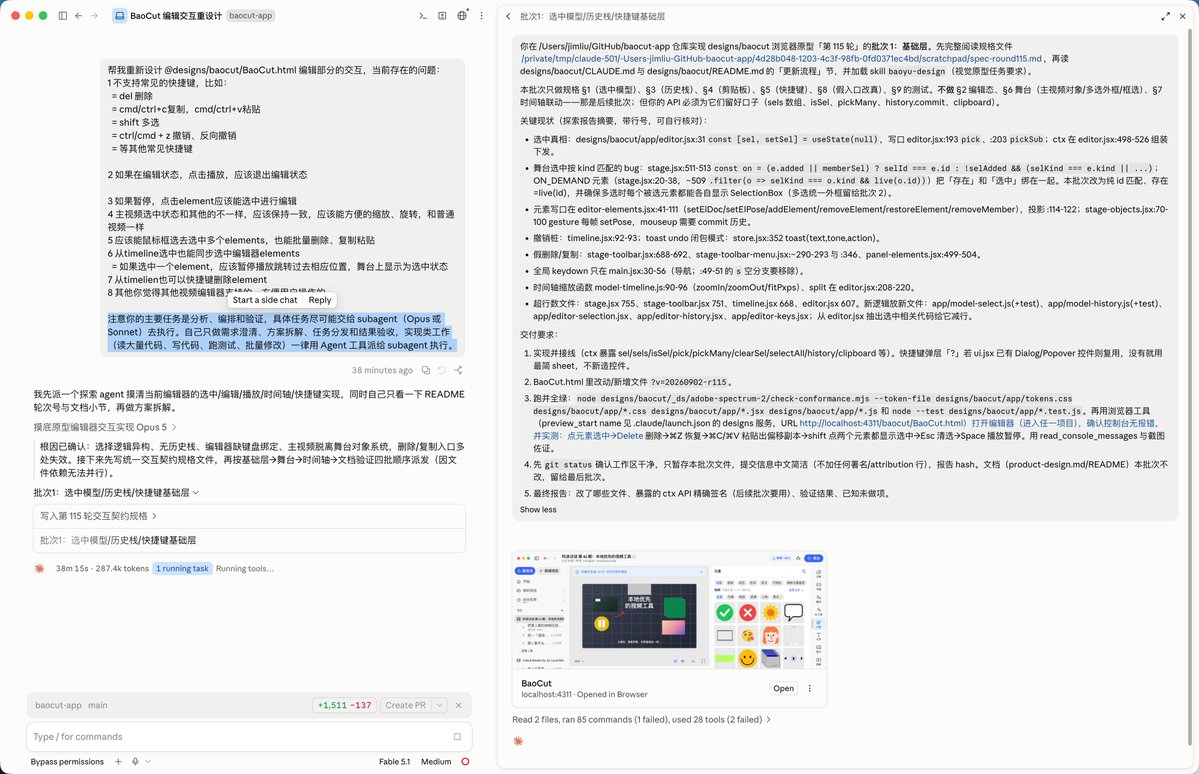Click the orange spinner icon by token count
Screen dimensions: 1199x774
pyautogui.click(x=40, y=568)
